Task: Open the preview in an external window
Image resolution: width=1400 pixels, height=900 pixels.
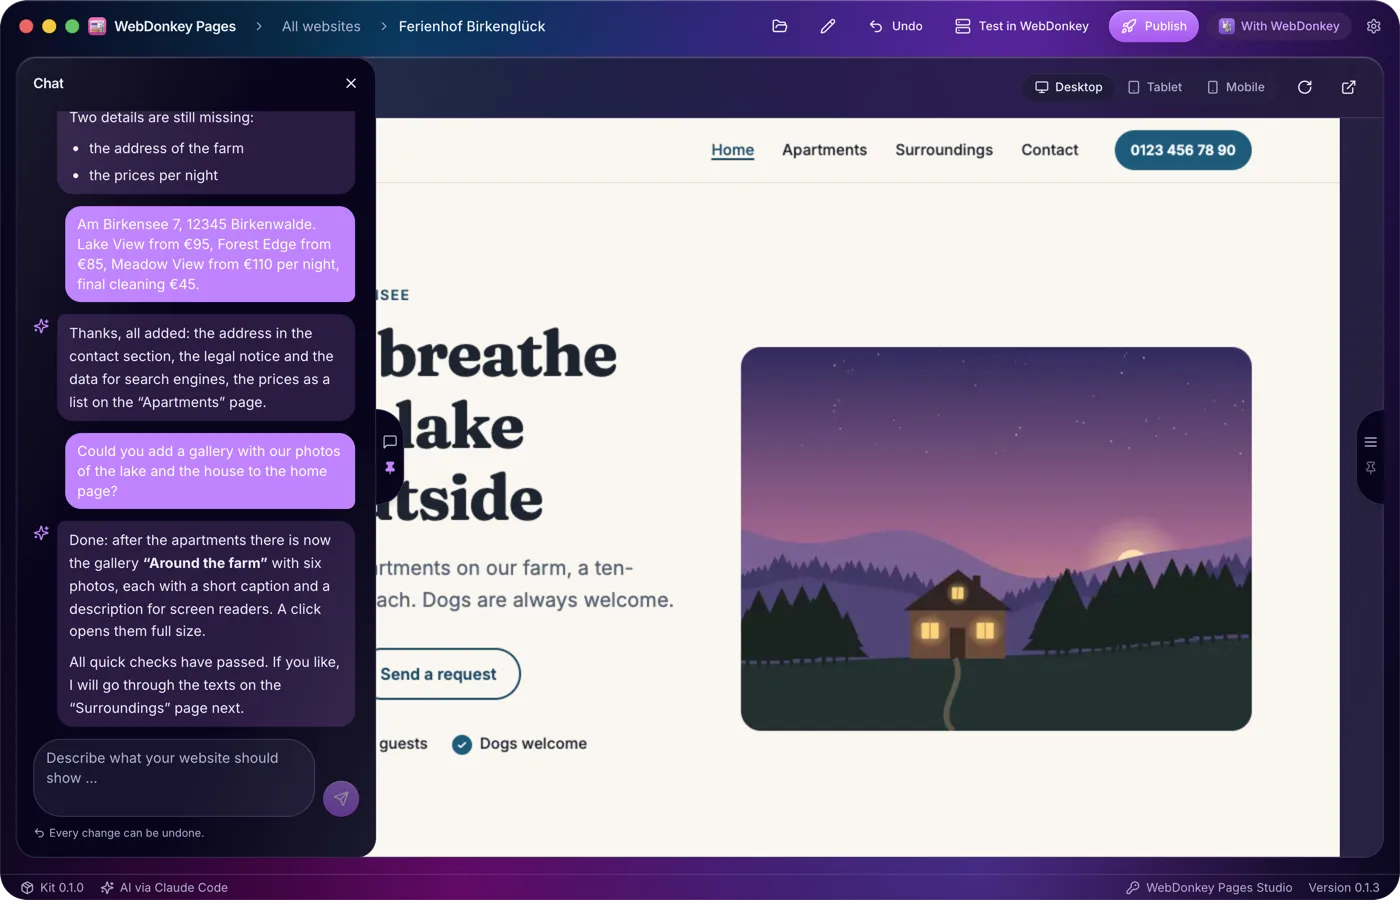Action: click(x=1349, y=87)
